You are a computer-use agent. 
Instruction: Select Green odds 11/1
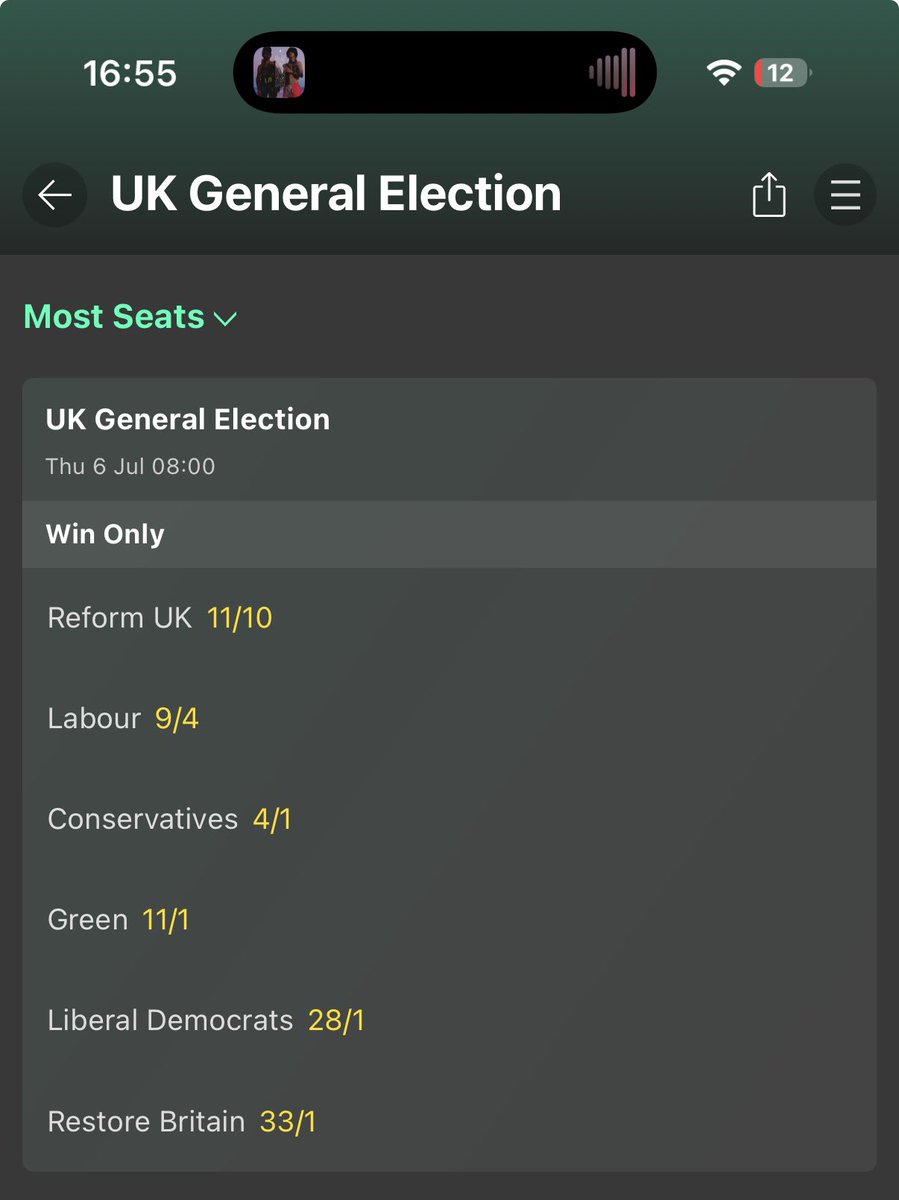click(165, 920)
